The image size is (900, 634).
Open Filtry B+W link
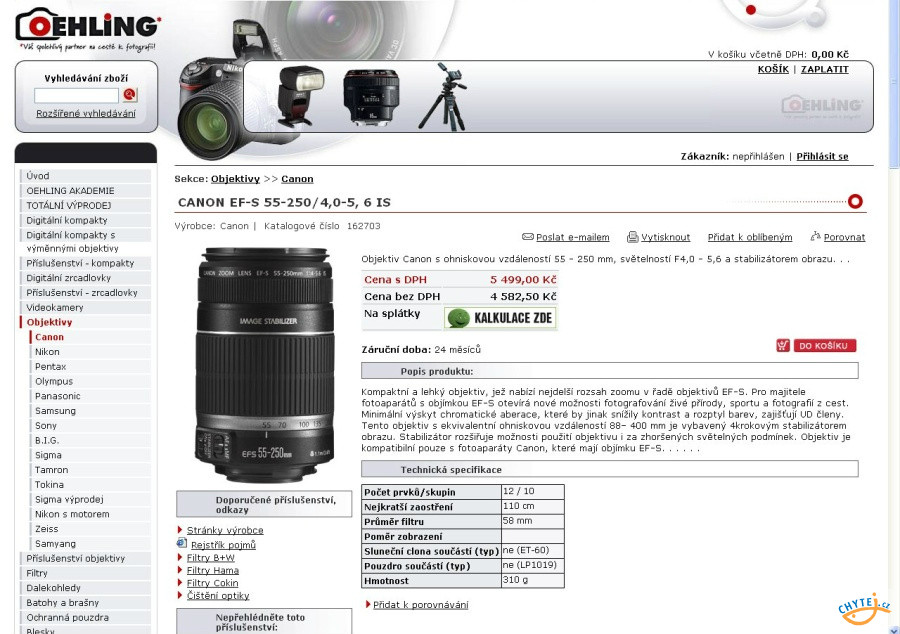(211, 558)
